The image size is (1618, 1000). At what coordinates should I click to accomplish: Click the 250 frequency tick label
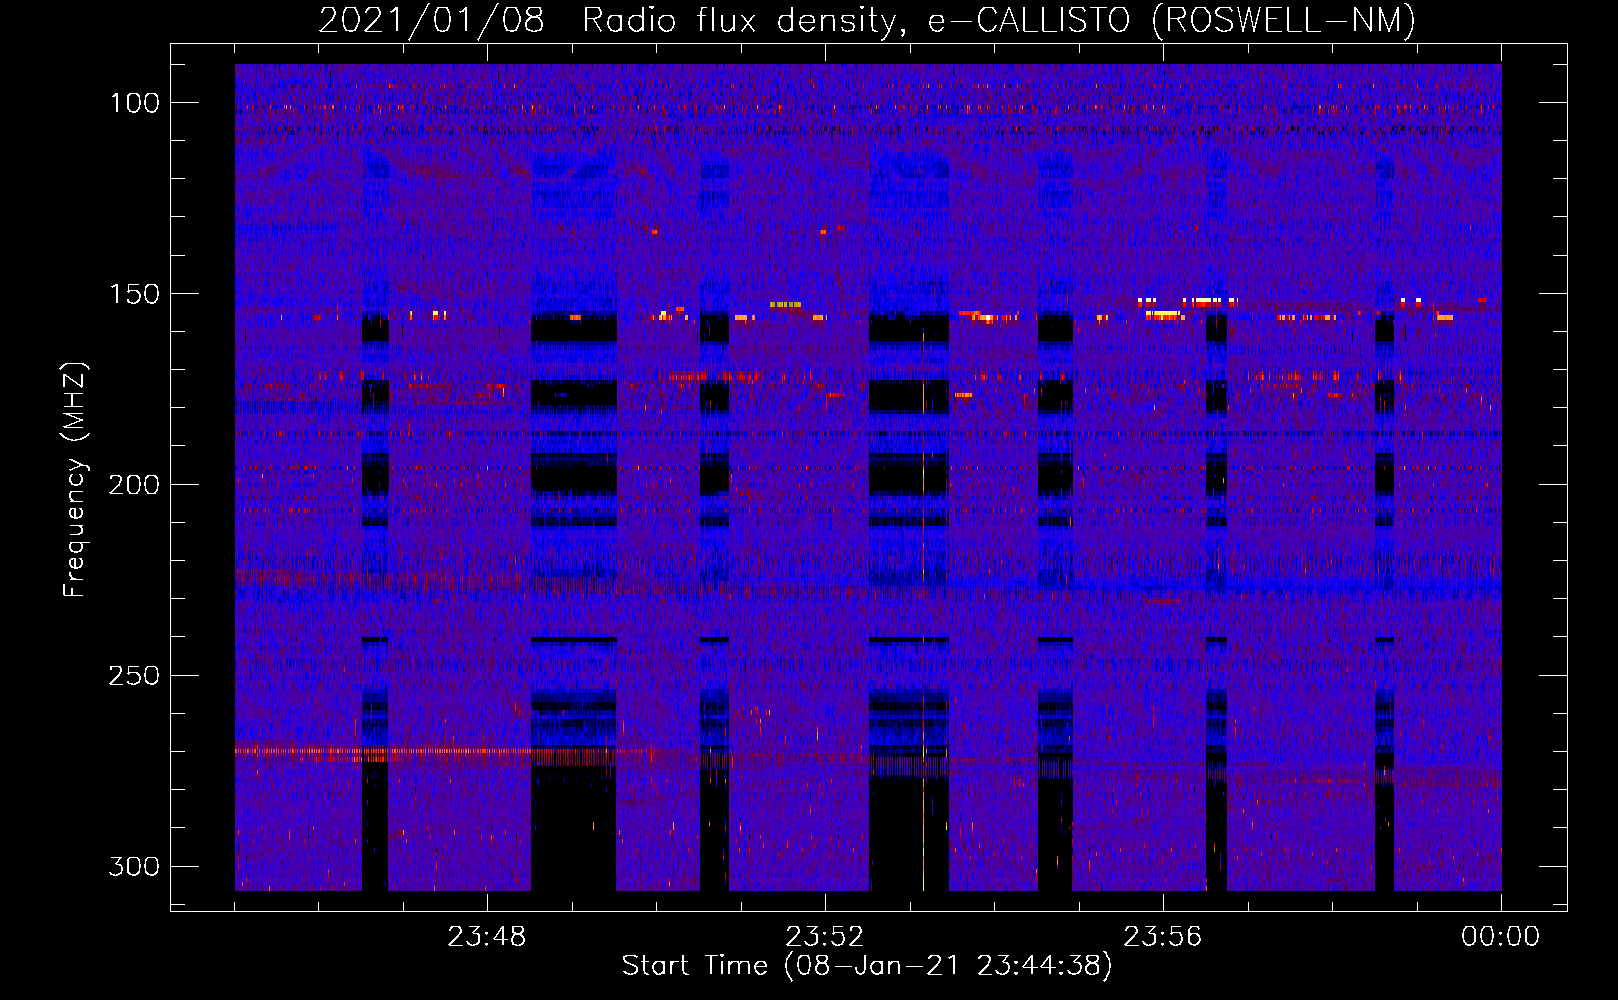(135, 676)
